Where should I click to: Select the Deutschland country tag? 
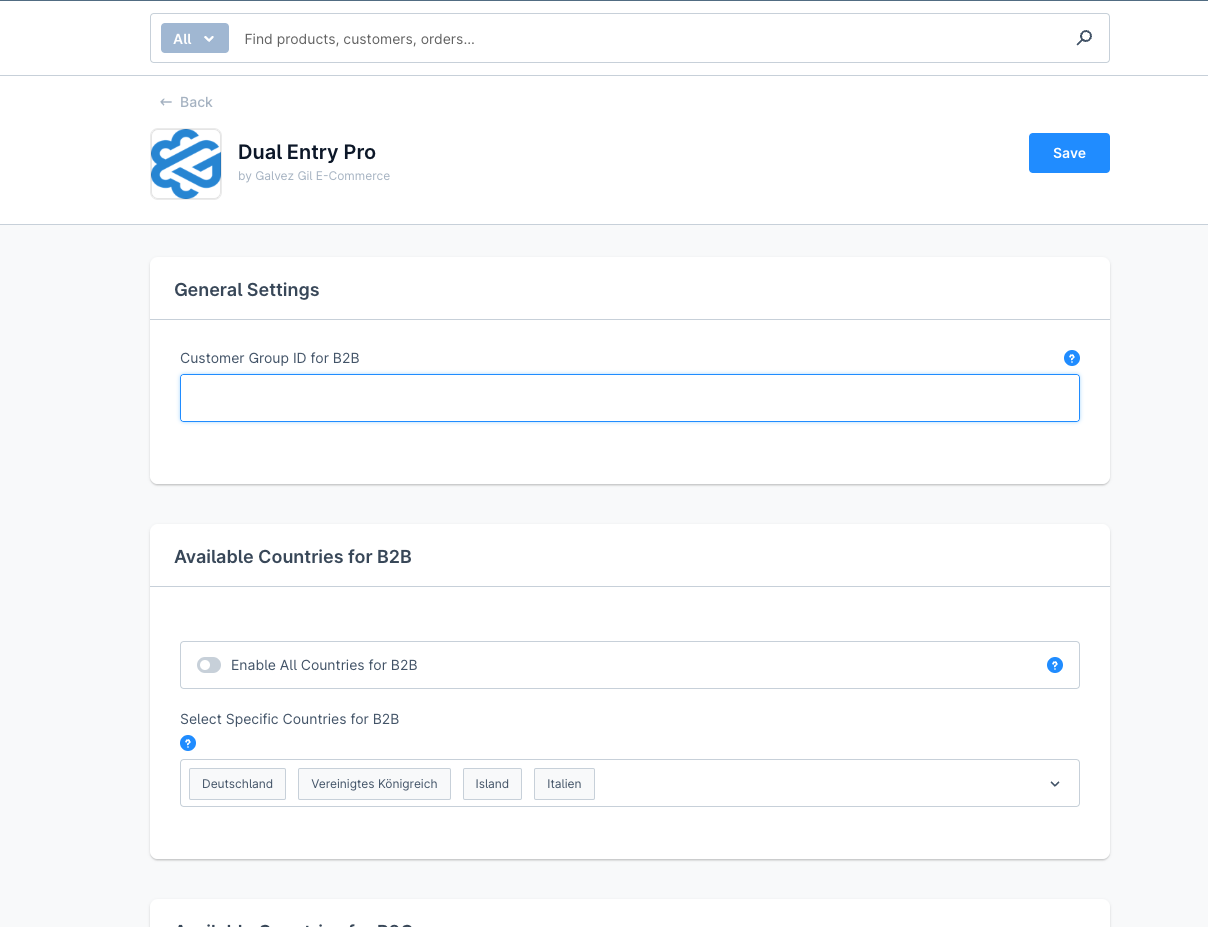click(x=237, y=784)
